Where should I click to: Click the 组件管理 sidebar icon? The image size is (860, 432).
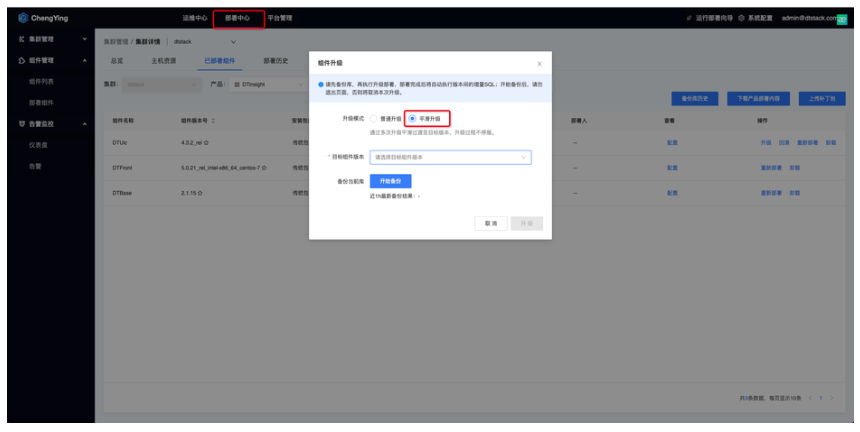(22, 60)
